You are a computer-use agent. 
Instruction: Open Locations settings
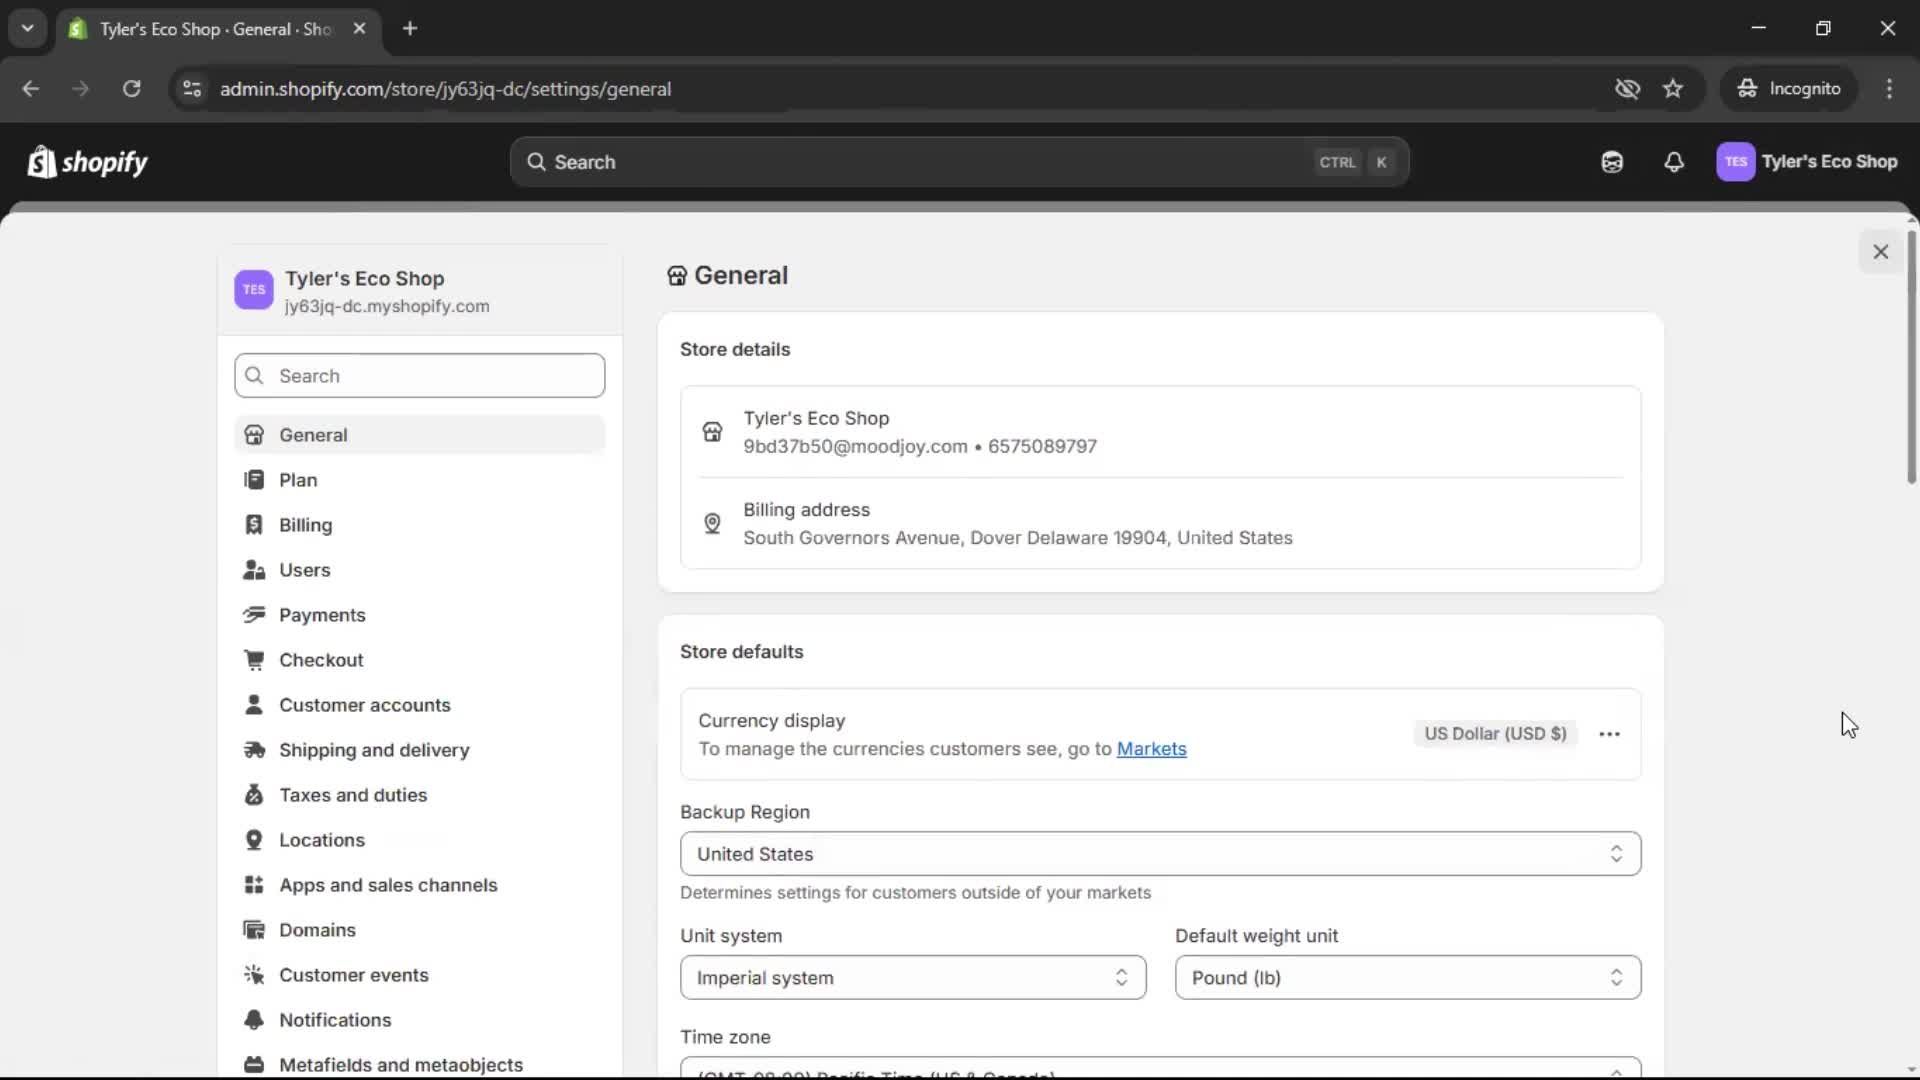coord(322,840)
